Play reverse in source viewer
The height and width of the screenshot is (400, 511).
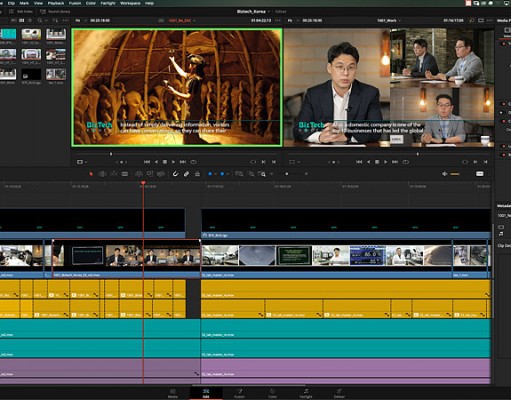tap(156, 162)
